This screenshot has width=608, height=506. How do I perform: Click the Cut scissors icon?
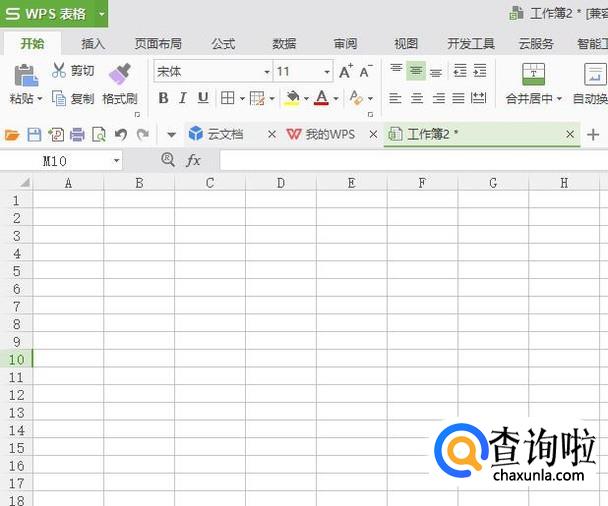pyautogui.click(x=59, y=71)
